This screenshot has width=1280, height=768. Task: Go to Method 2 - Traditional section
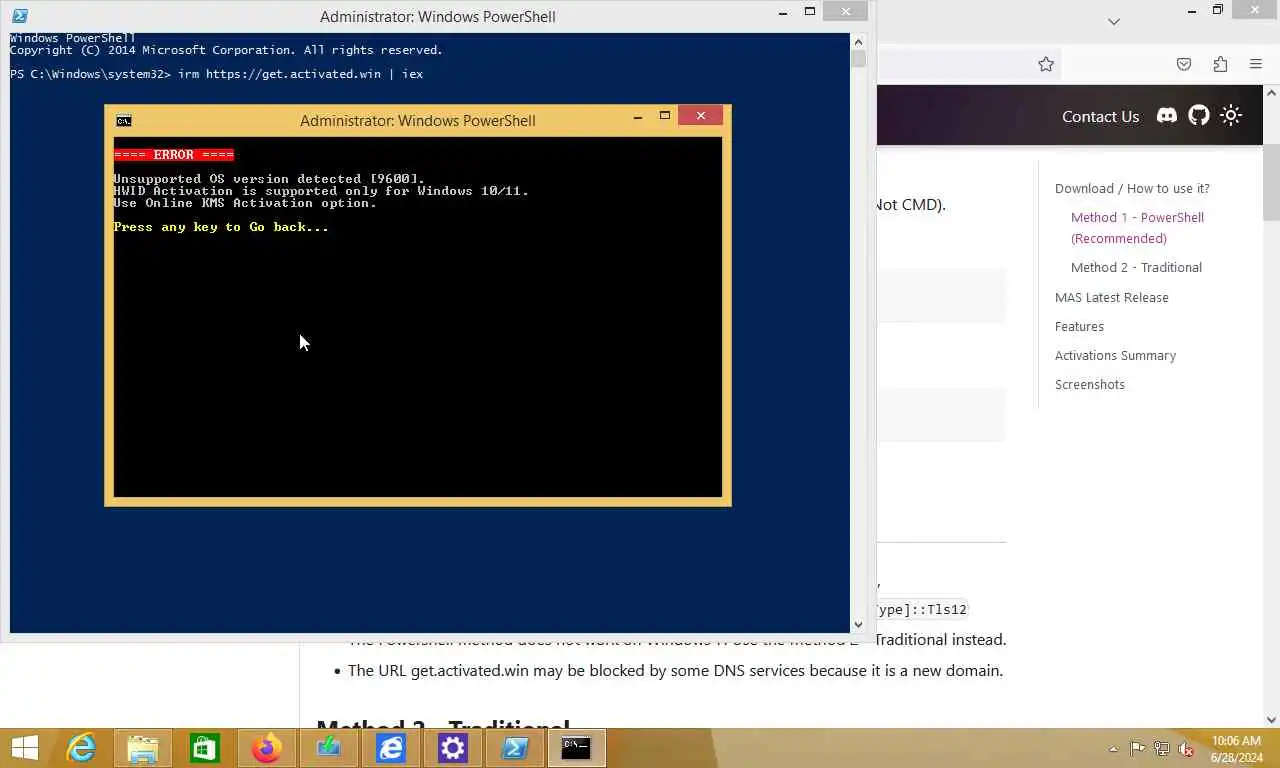pos(1136,267)
